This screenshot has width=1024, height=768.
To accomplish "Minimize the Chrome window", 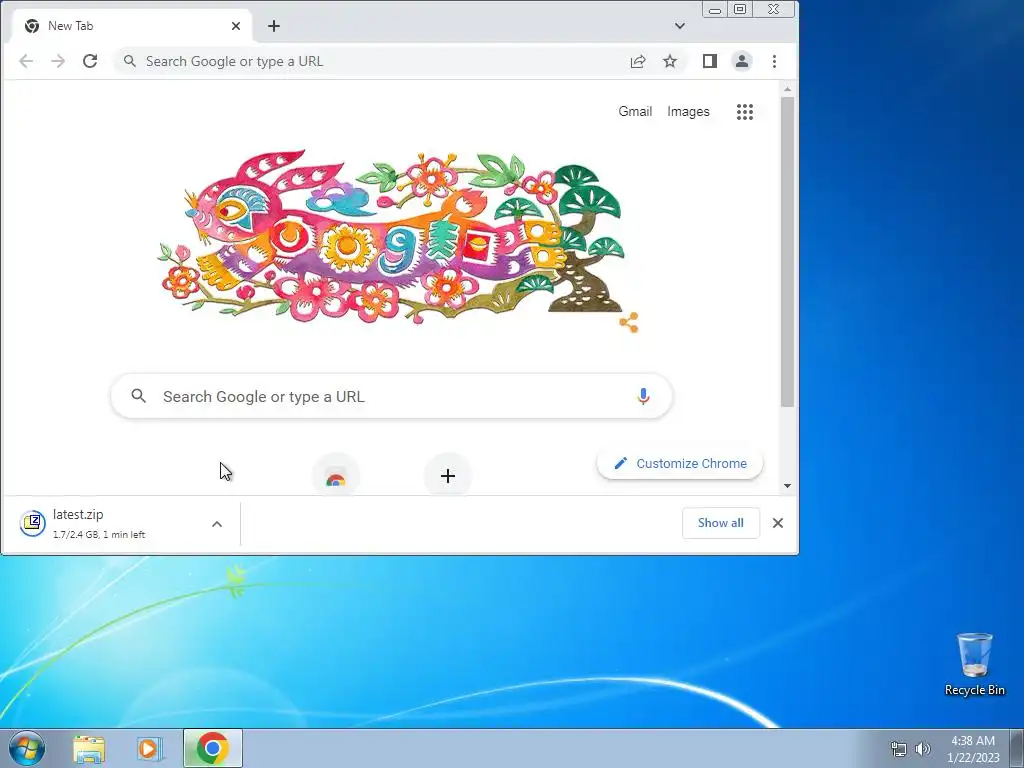I will pyautogui.click(x=715, y=10).
